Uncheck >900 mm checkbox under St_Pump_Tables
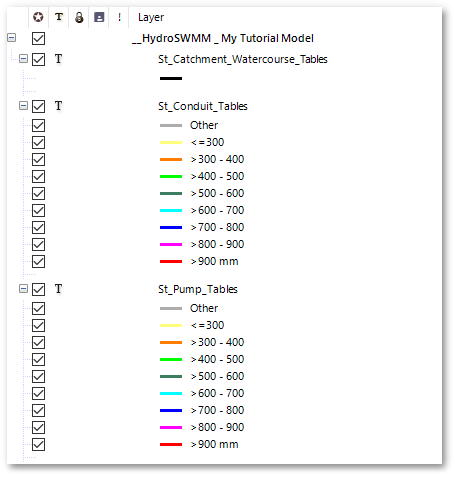455x477 pixels. click(x=38, y=445)
